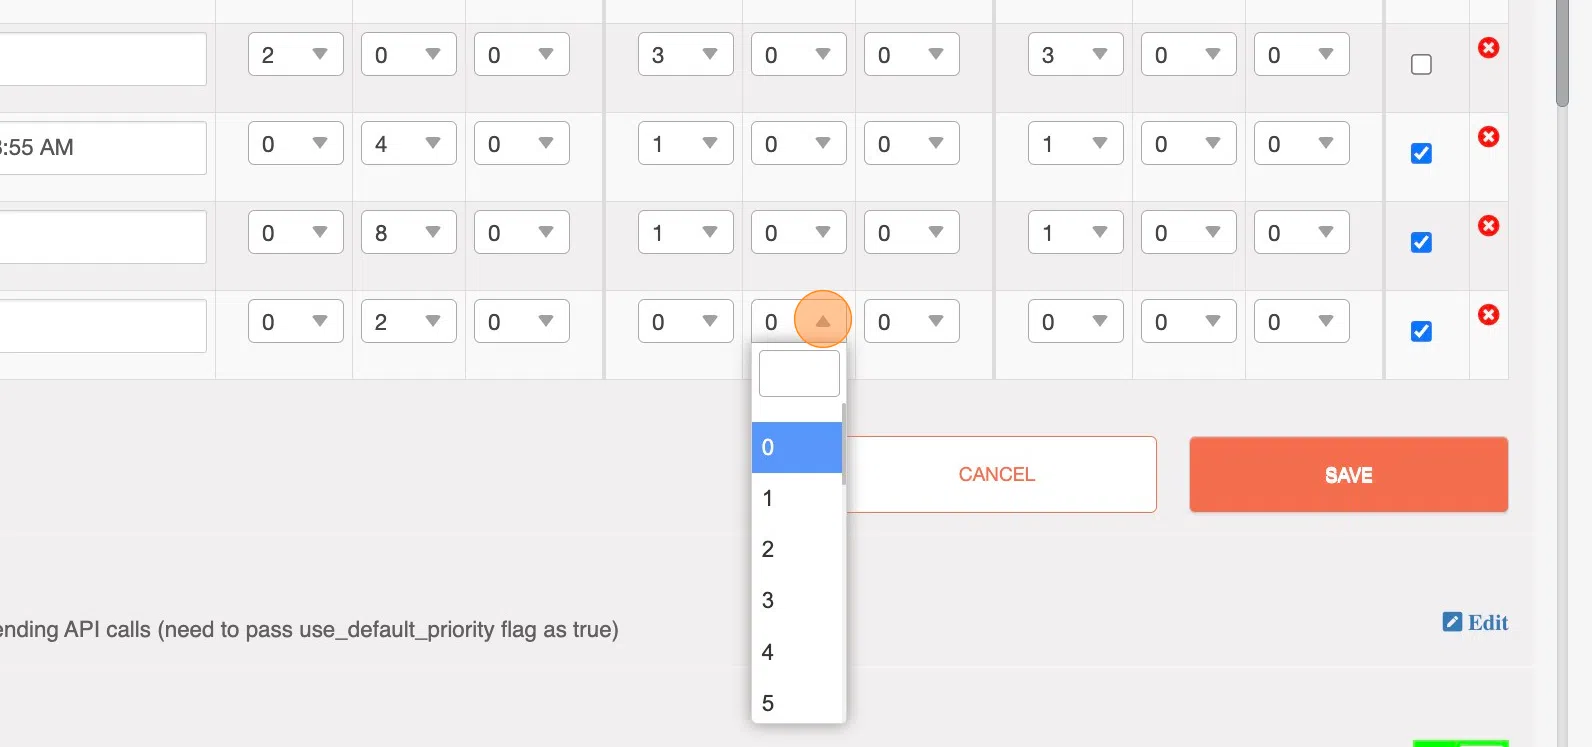Click the page vertical scrollbar thumb
Screen dimensions: 1592x747
pos(1562,52)
